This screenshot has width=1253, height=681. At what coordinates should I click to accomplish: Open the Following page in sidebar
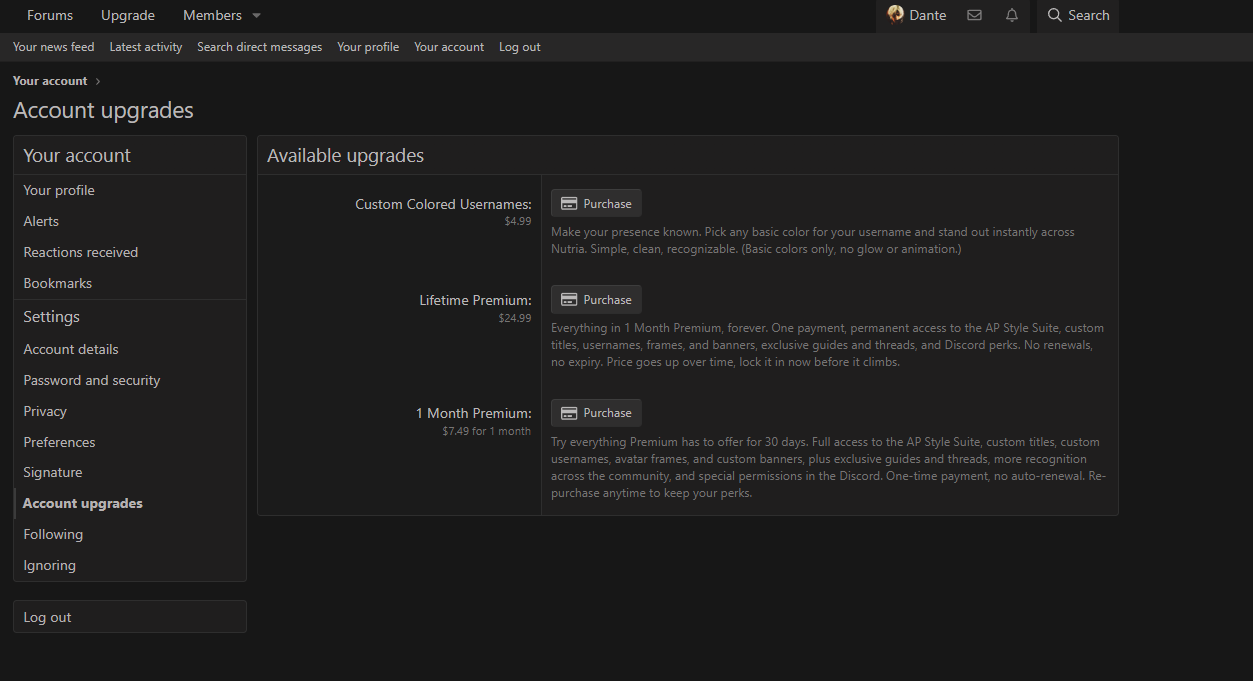130,534
